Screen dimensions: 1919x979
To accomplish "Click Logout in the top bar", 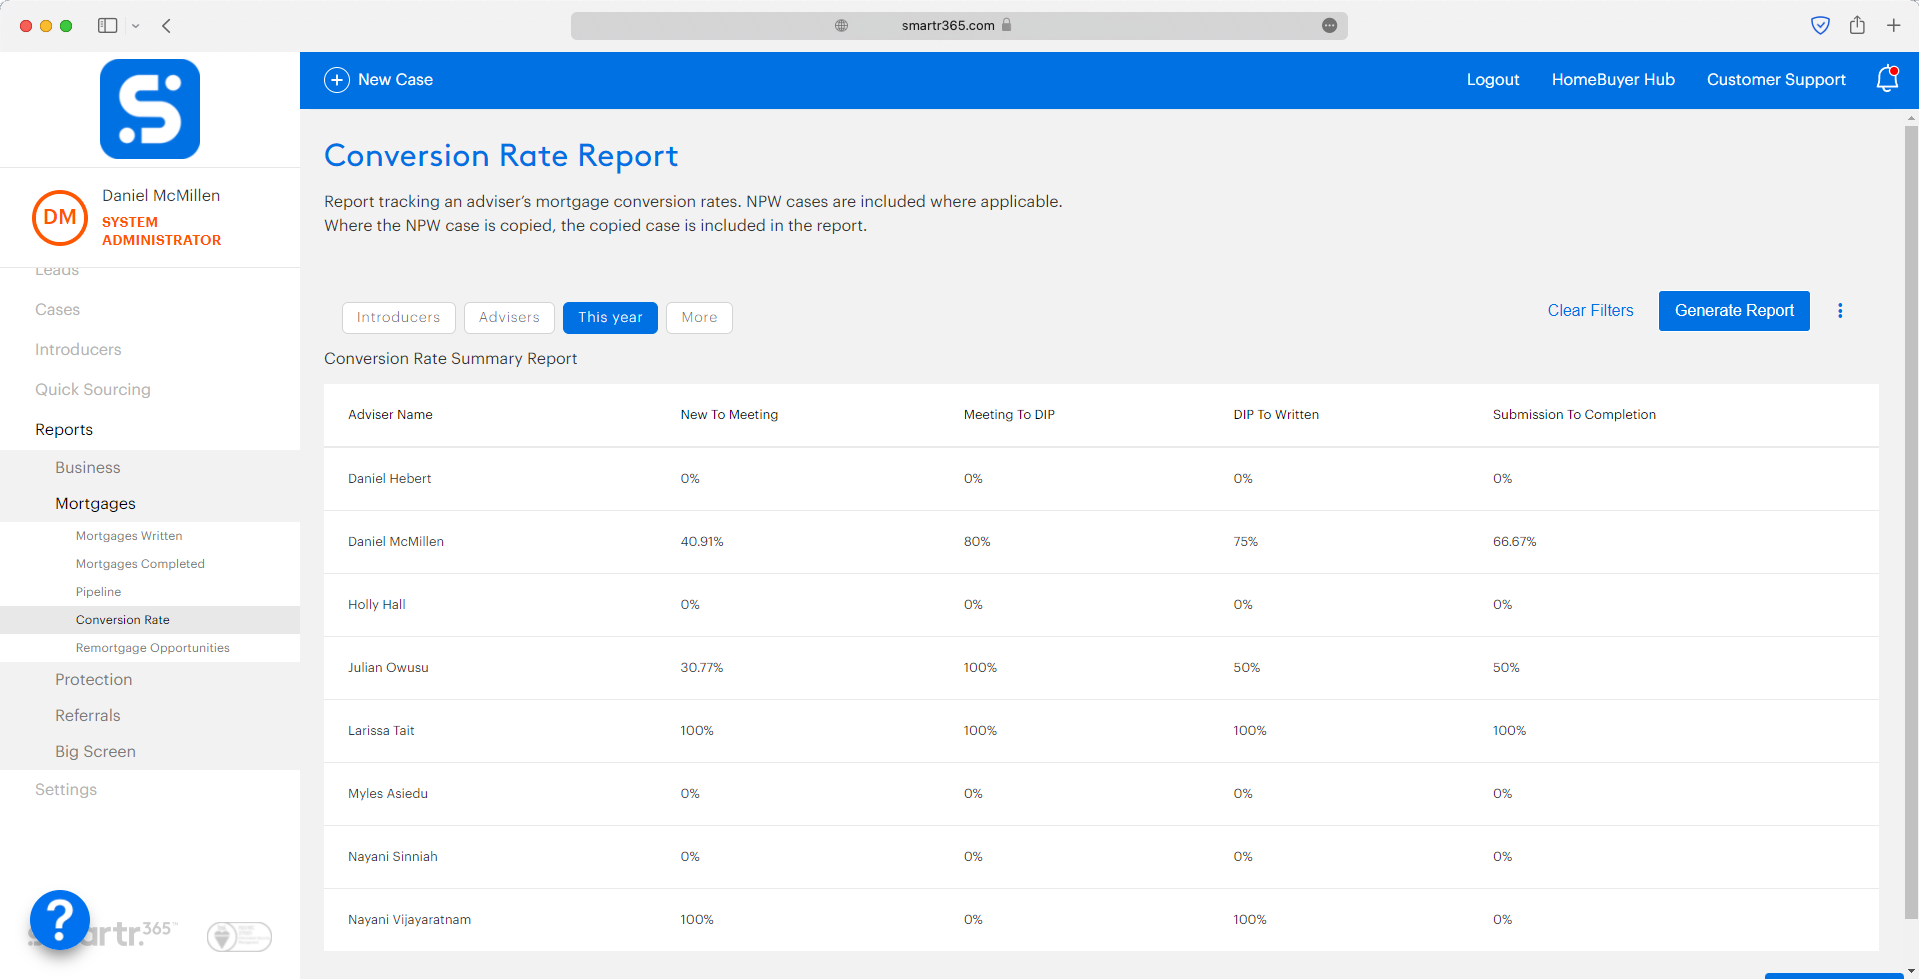I will click(x=1492, y=80).
